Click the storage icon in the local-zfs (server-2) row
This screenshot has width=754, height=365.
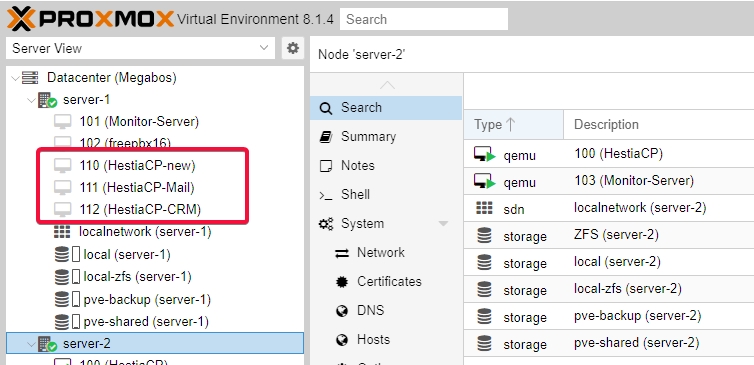click(484, 289)
